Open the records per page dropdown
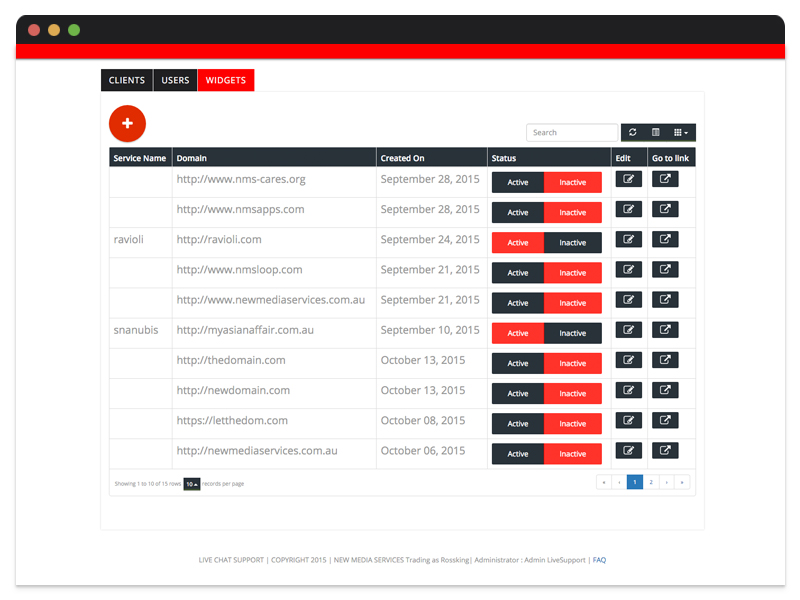Screen dimensions: 800x600 pos(191,484)
